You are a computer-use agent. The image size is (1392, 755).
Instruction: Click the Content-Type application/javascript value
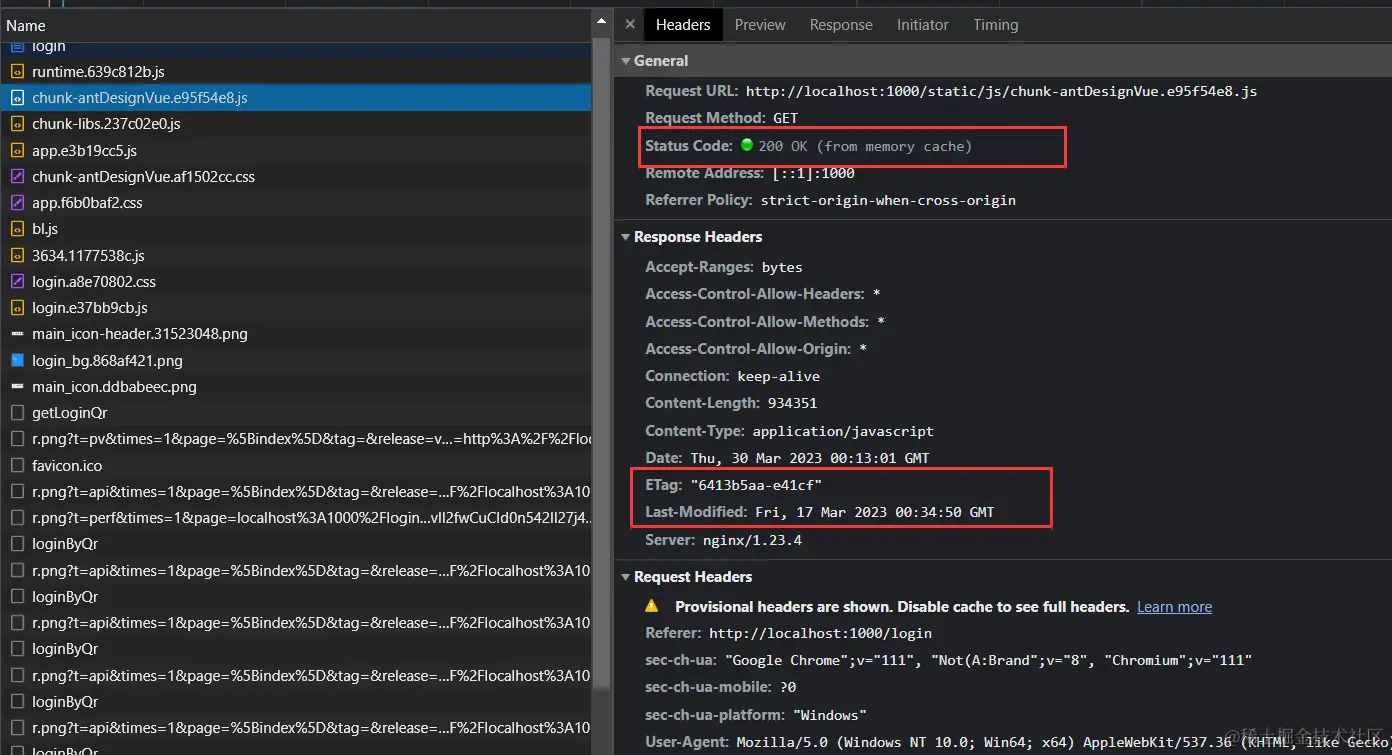(843, 431)
